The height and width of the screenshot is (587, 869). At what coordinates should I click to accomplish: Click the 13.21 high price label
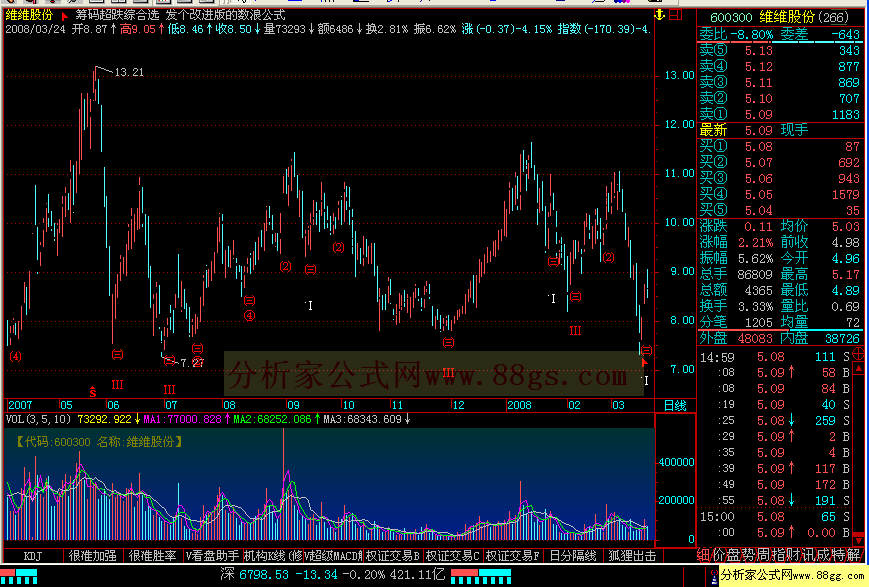point(129,72)
